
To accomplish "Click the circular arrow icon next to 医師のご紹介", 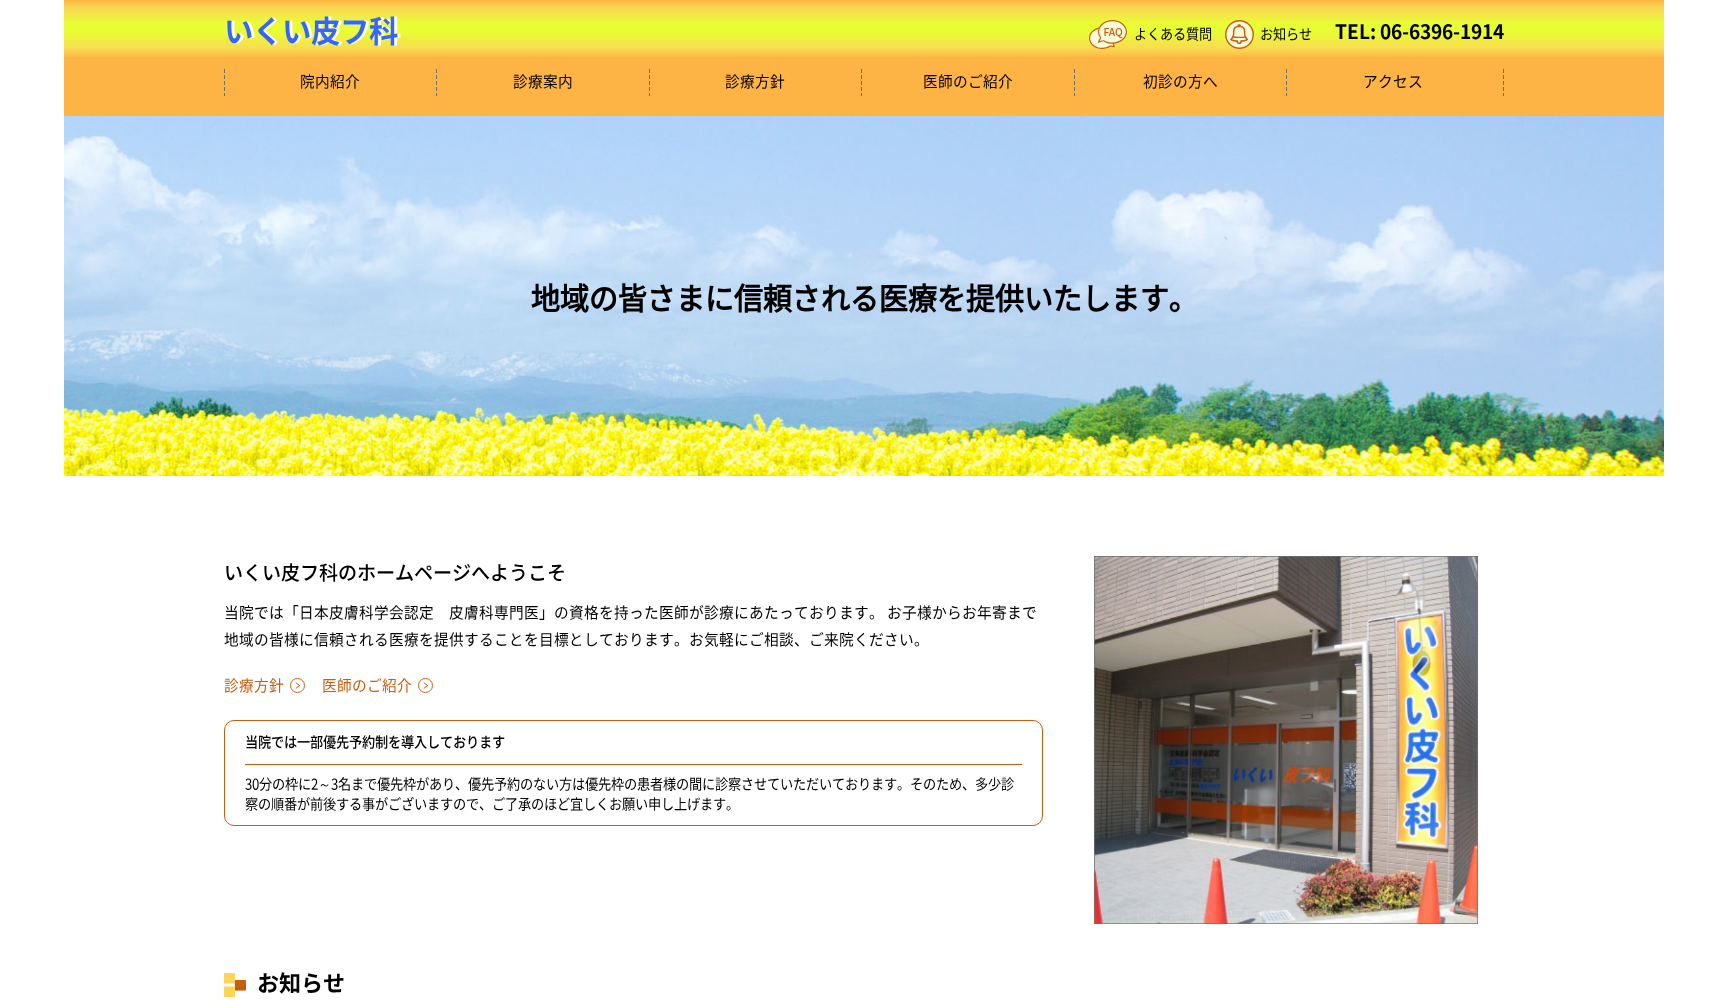I will click(428, 686).
